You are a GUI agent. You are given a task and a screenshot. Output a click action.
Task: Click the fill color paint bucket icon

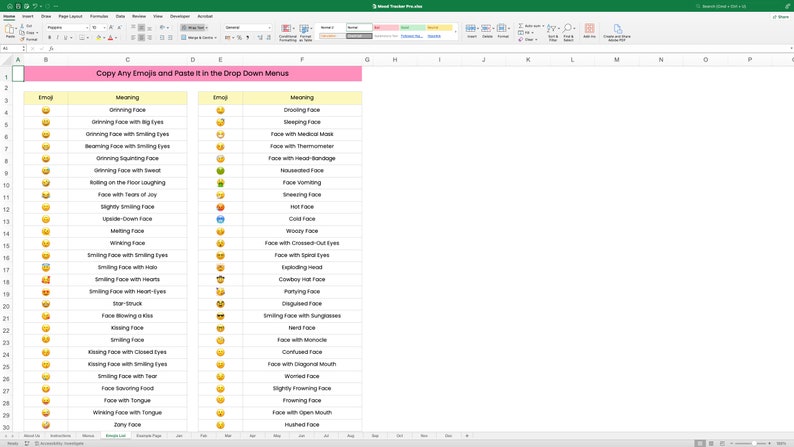point(99,37)
